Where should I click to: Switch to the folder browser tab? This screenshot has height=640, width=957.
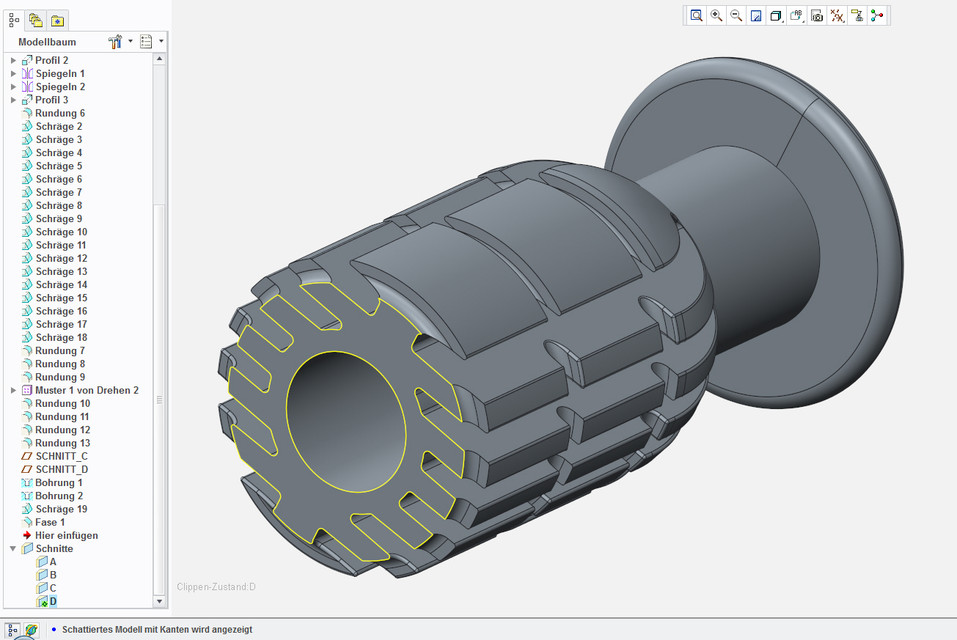click(36, 19)
